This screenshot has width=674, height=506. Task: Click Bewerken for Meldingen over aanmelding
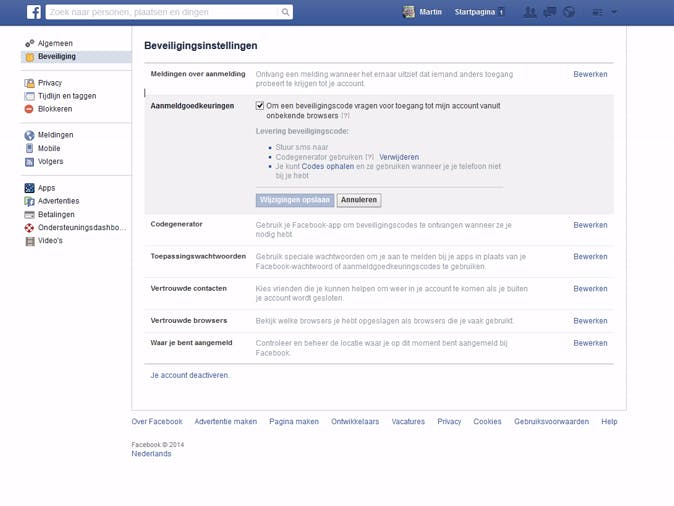[590, 74]
